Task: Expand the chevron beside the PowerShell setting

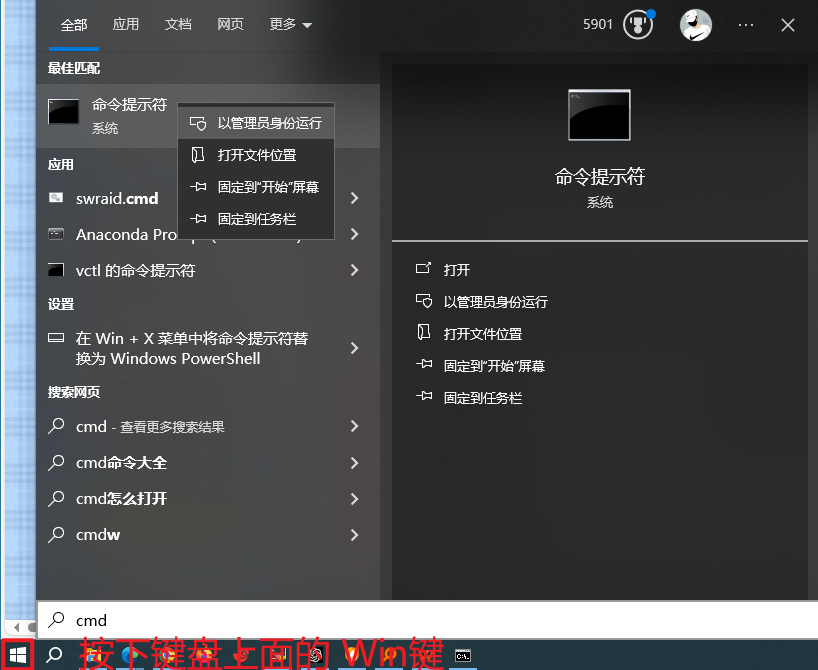Action: coord(355,348)
